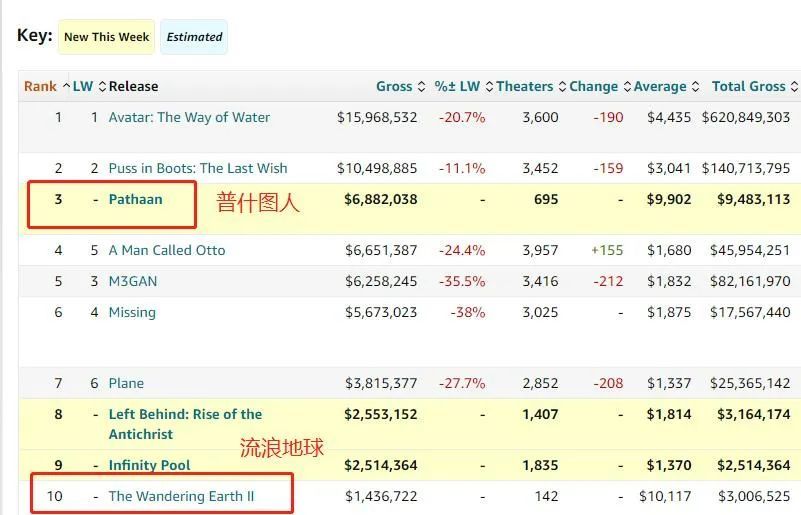This screenshot has height=515, width=801.
Task: Select Missing gross $5,673,023
Action: point(381,312)
